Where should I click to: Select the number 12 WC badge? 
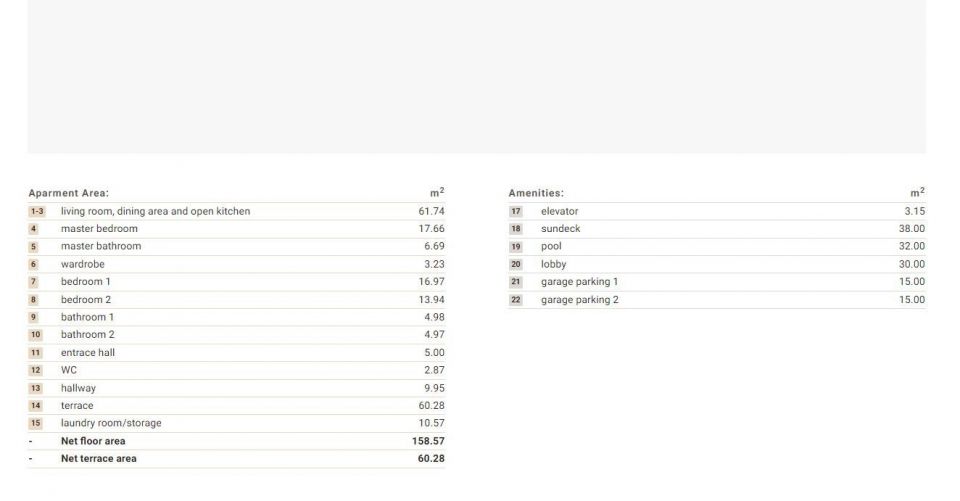[x=35, y=370]
